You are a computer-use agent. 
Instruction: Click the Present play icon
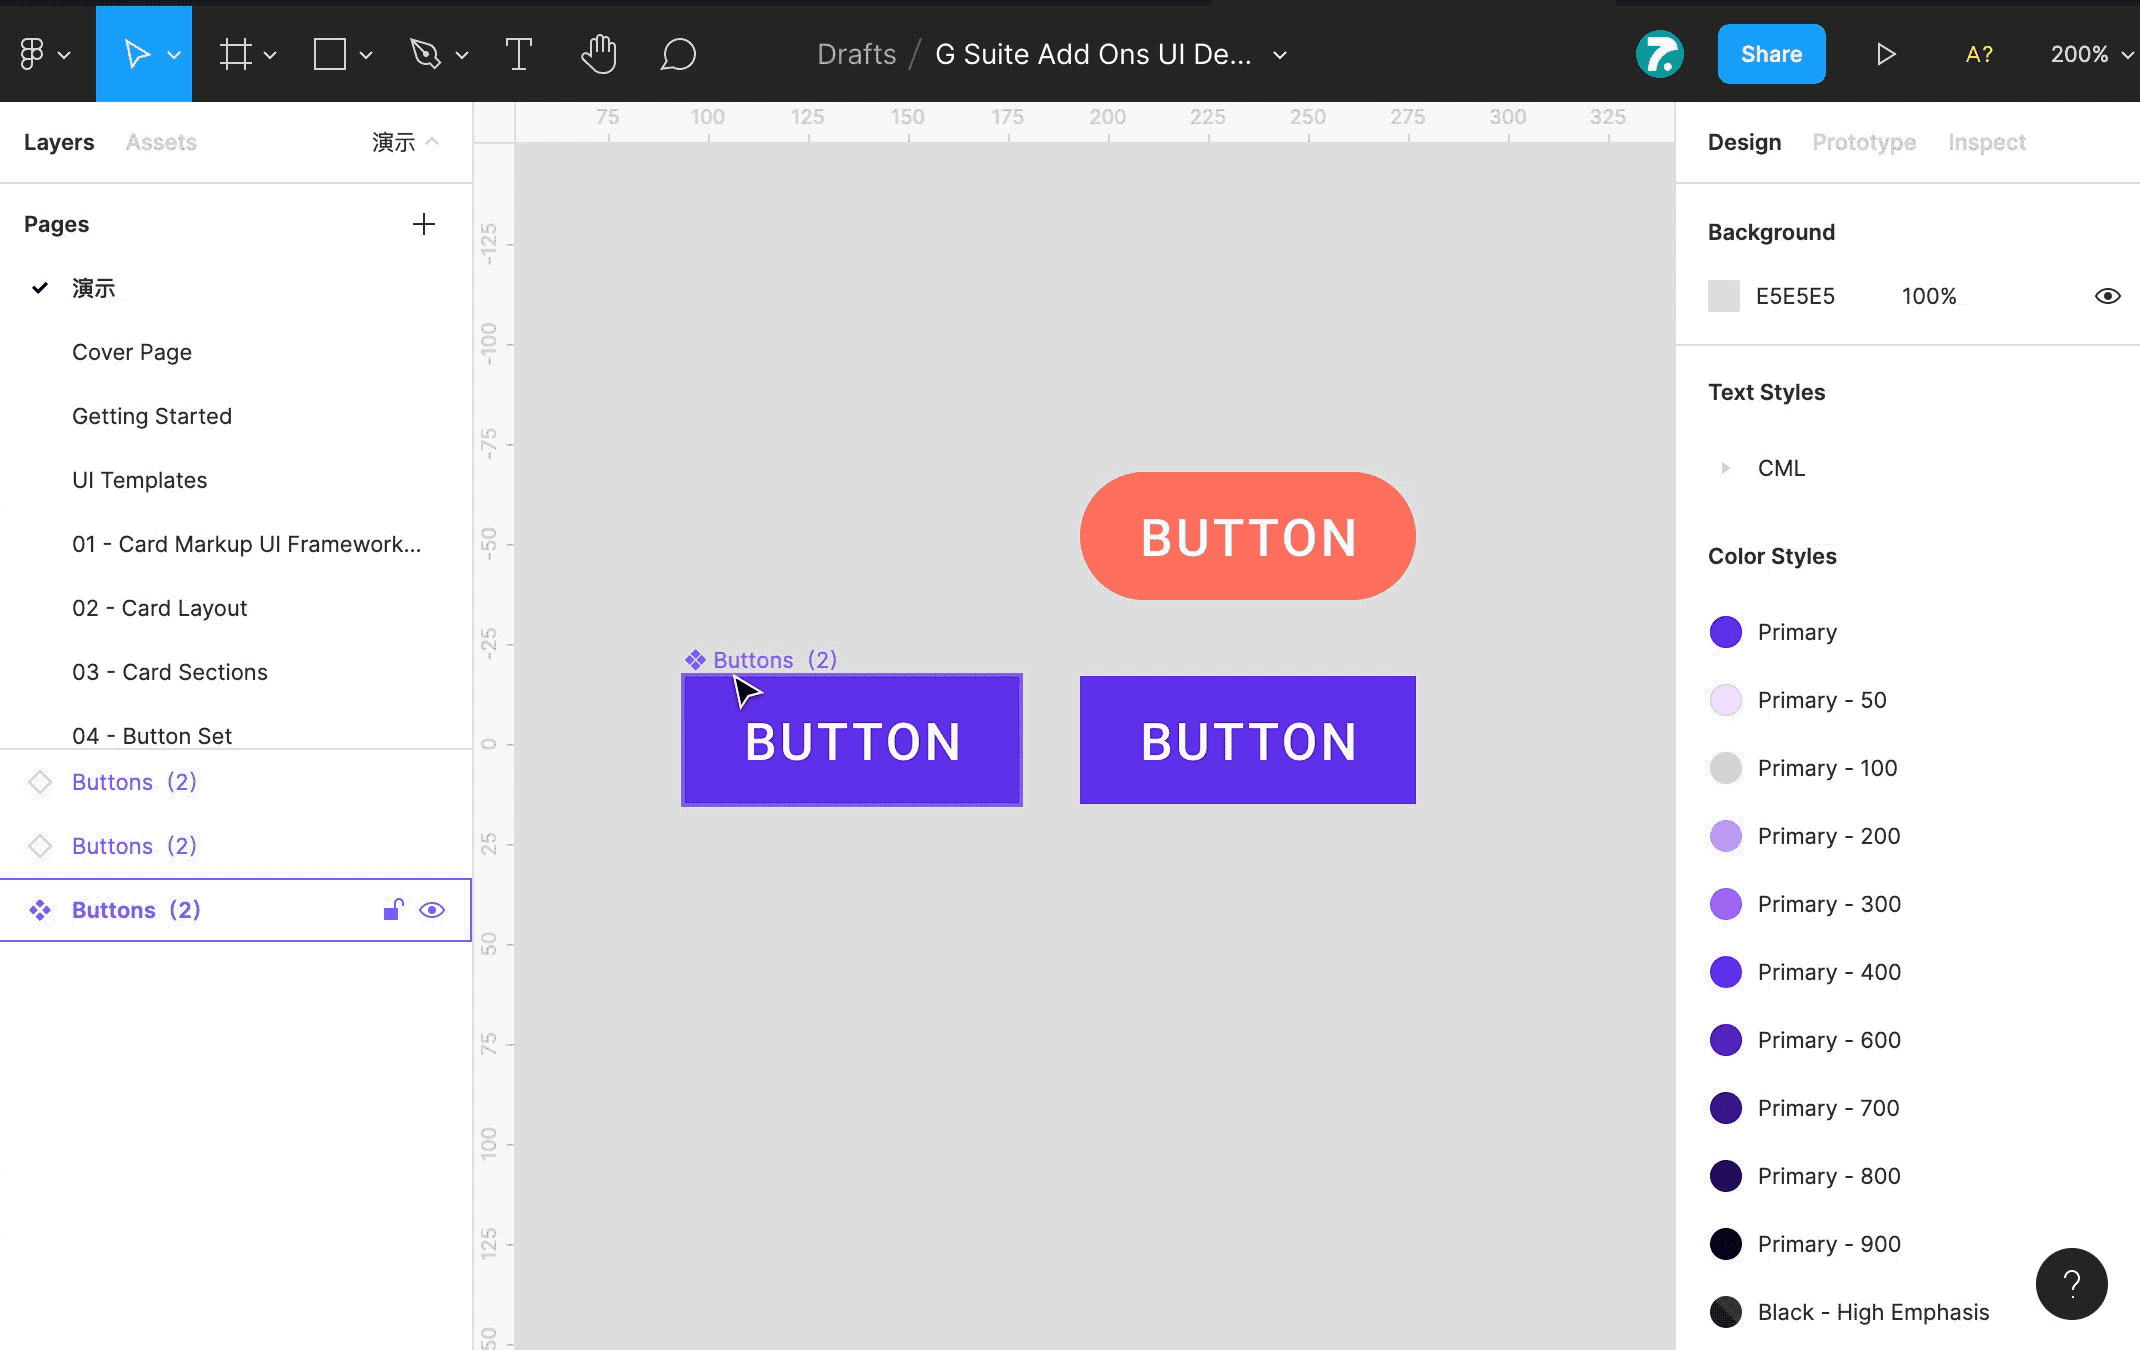pos(1886,54)
